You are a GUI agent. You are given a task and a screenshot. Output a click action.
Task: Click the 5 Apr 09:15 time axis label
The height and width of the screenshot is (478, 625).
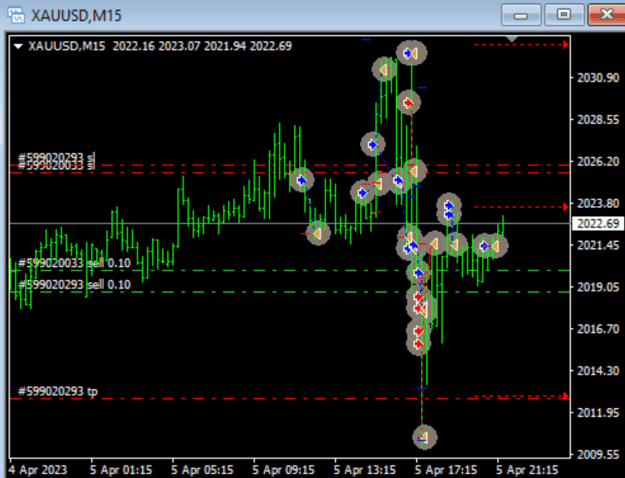[x=284, y=470]
